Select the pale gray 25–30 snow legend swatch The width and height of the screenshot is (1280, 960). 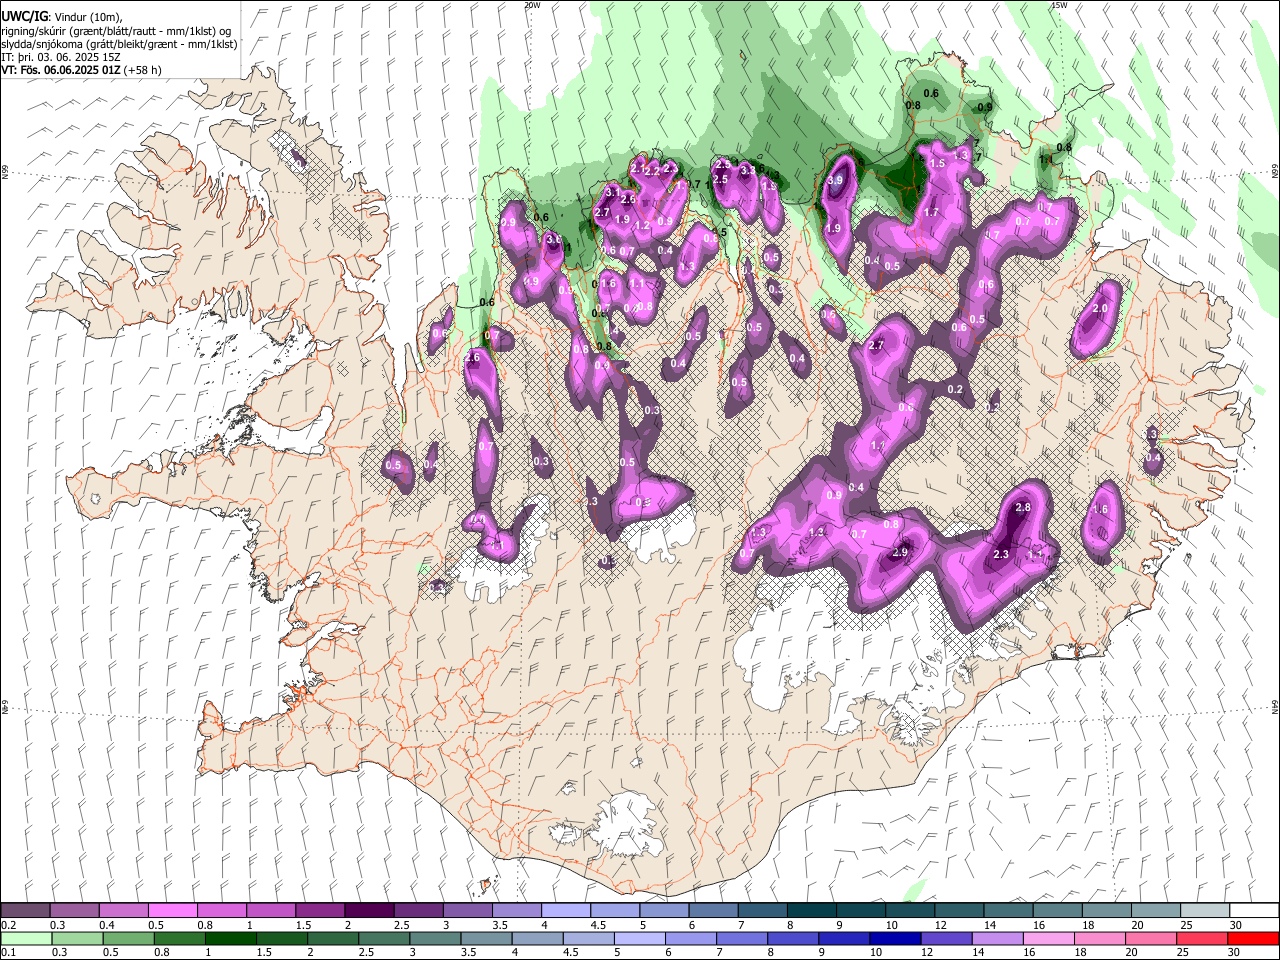tap(1205, 911)
